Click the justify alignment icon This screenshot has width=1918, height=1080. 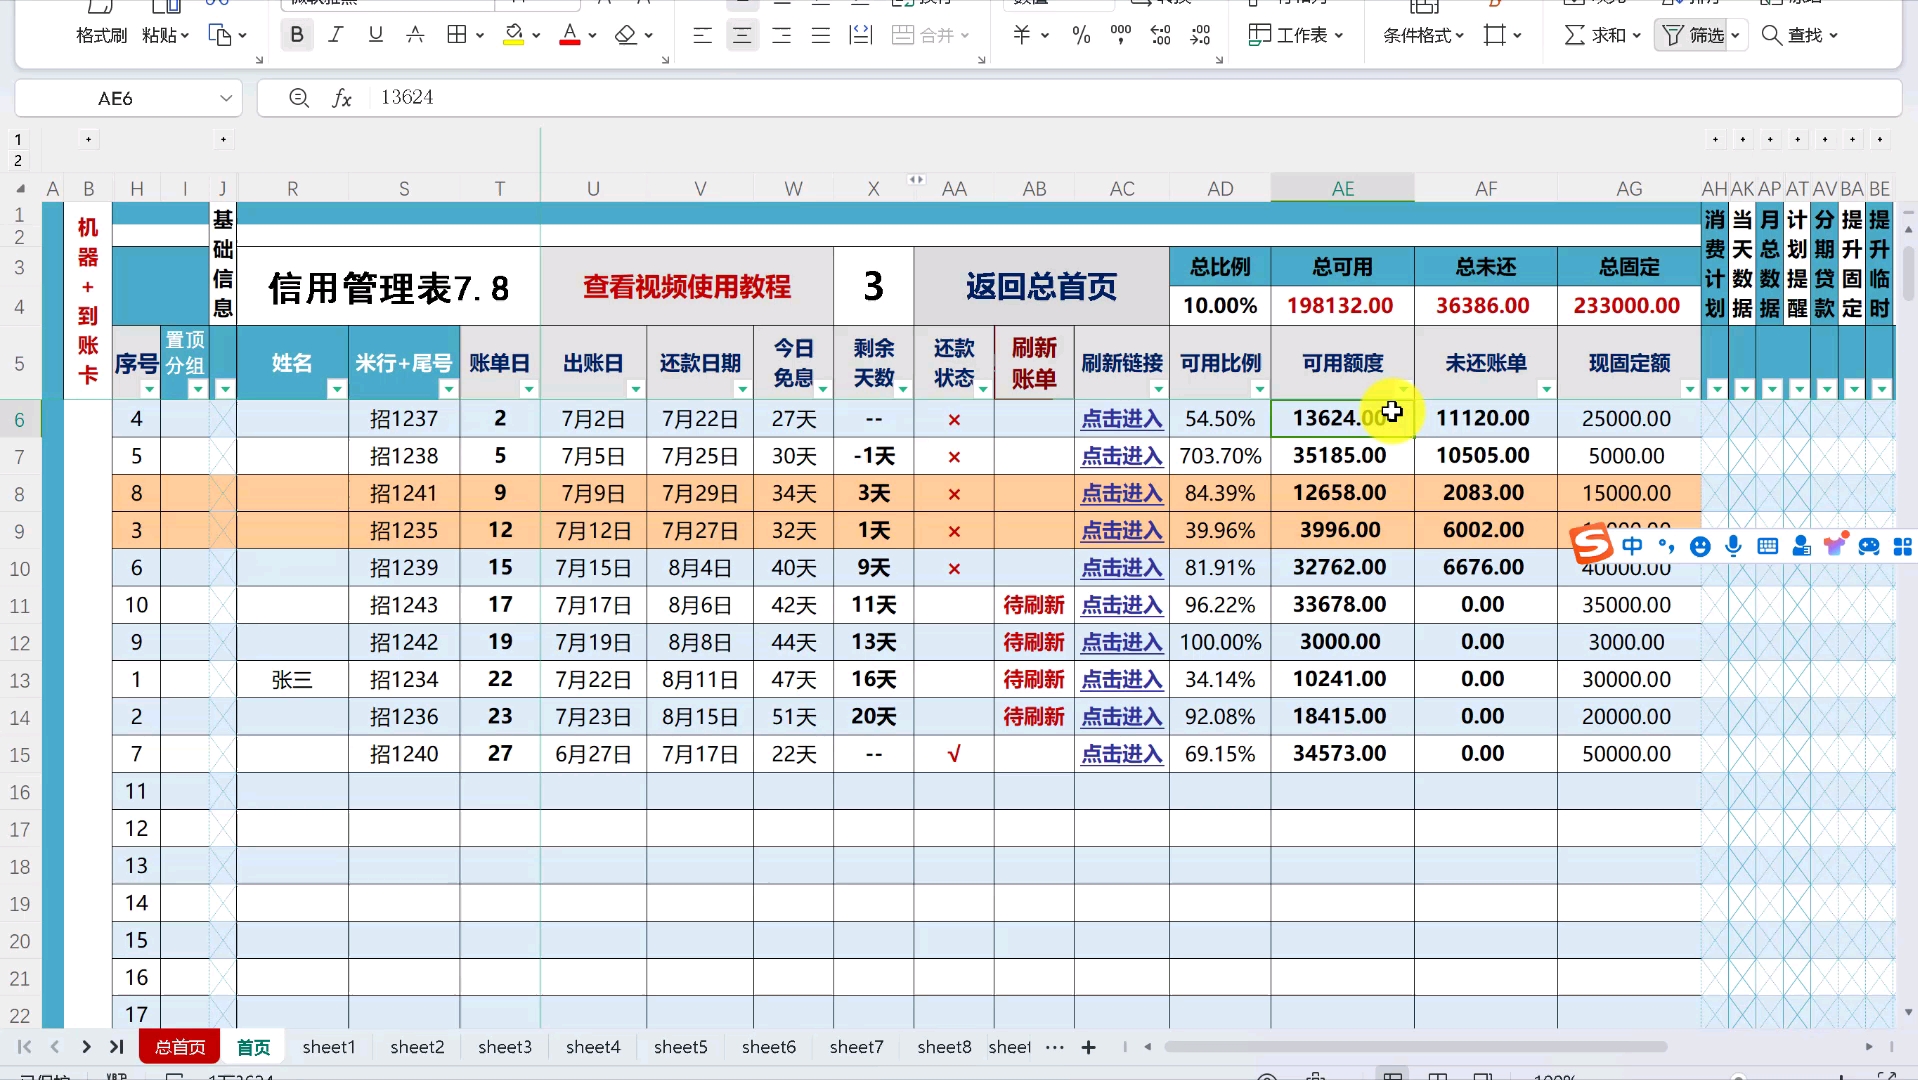(821, 35)
